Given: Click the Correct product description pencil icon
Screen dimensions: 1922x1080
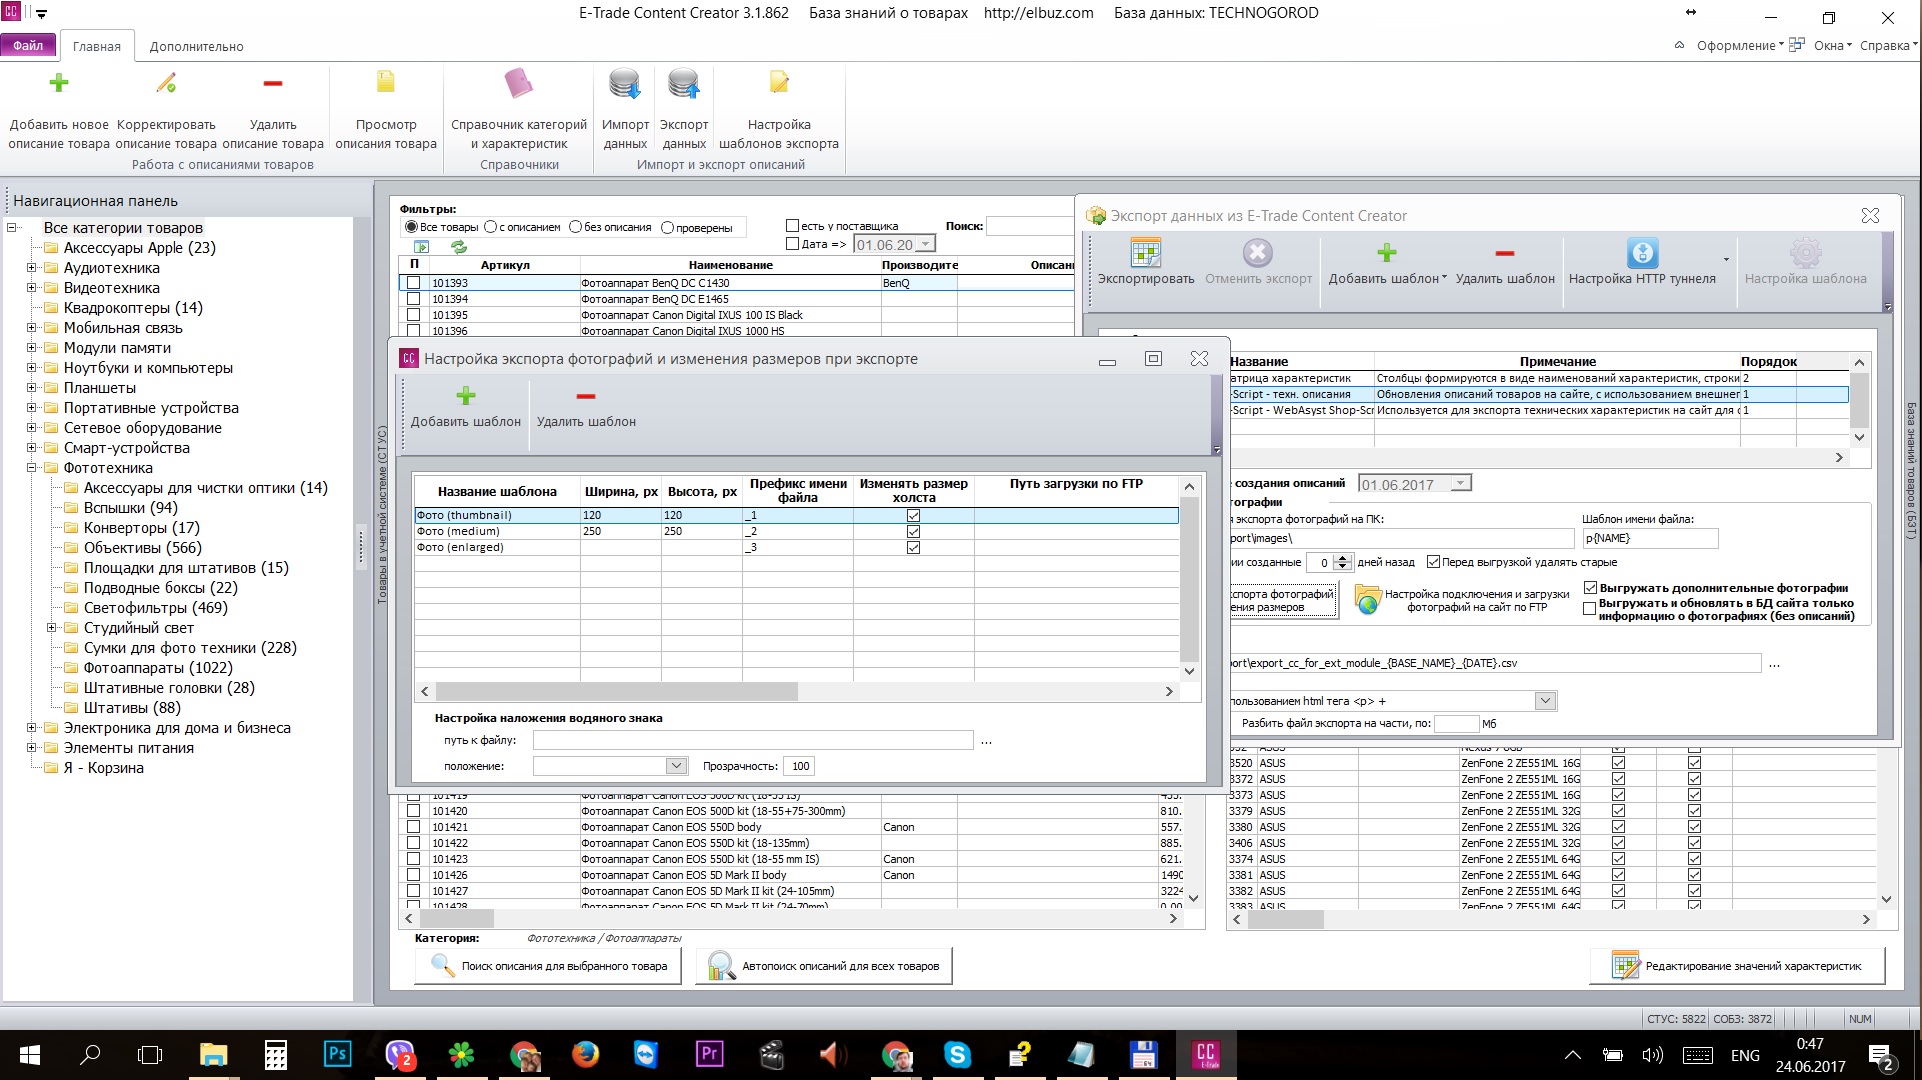Looking at the screenshot, I should click(x=166, y=84).
